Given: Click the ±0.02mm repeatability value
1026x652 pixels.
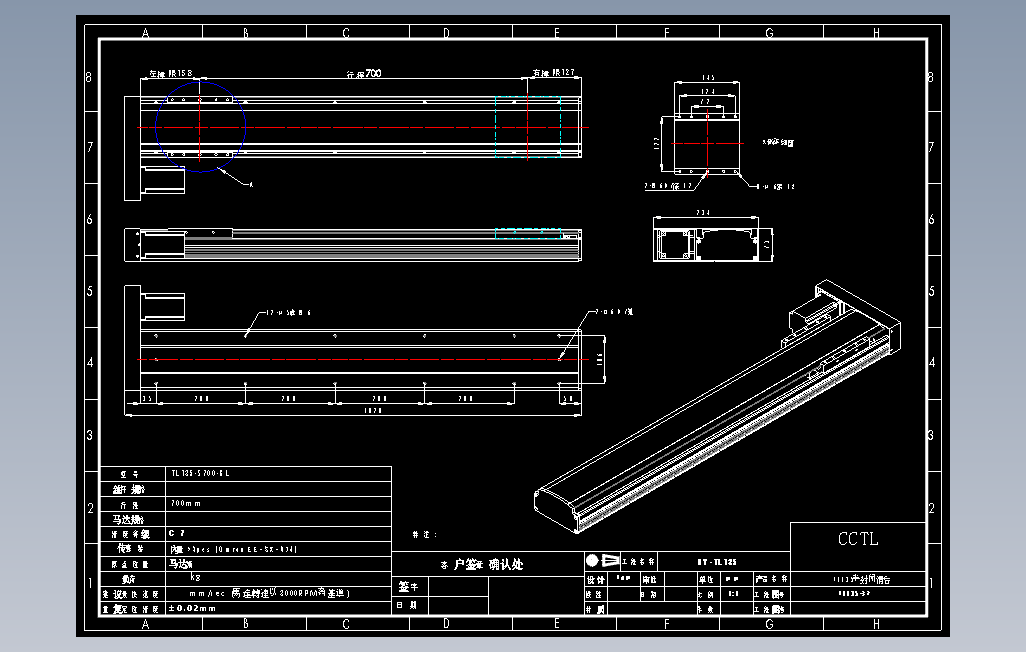Looking at the screenshot, I should click(192, 608).
